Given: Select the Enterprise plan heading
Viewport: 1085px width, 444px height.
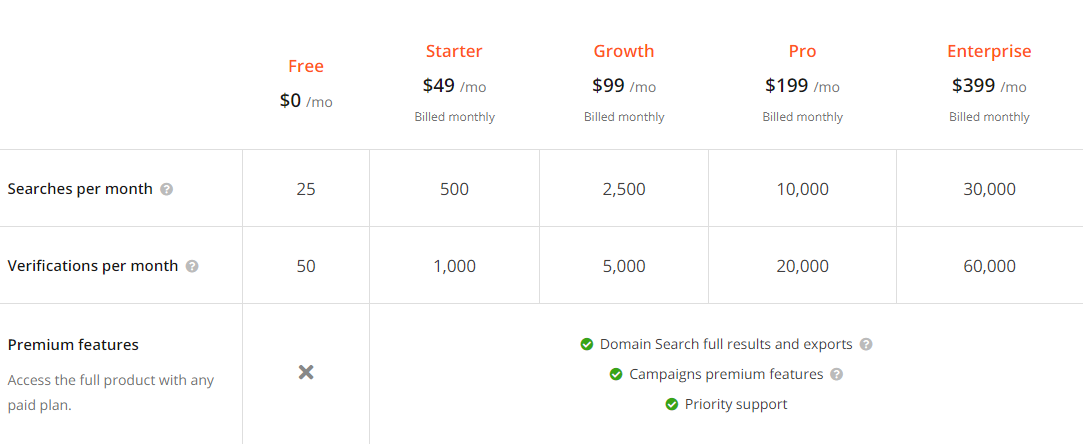Looking at the screenshot, I should pos(989,51).
